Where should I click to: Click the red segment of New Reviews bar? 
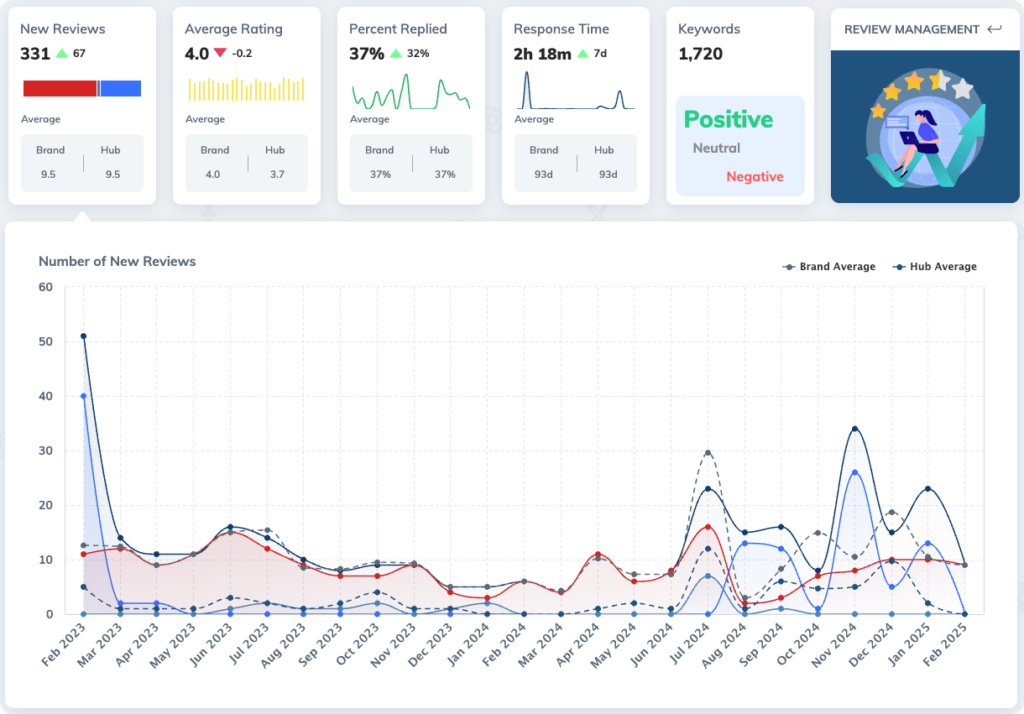(60, 89)
